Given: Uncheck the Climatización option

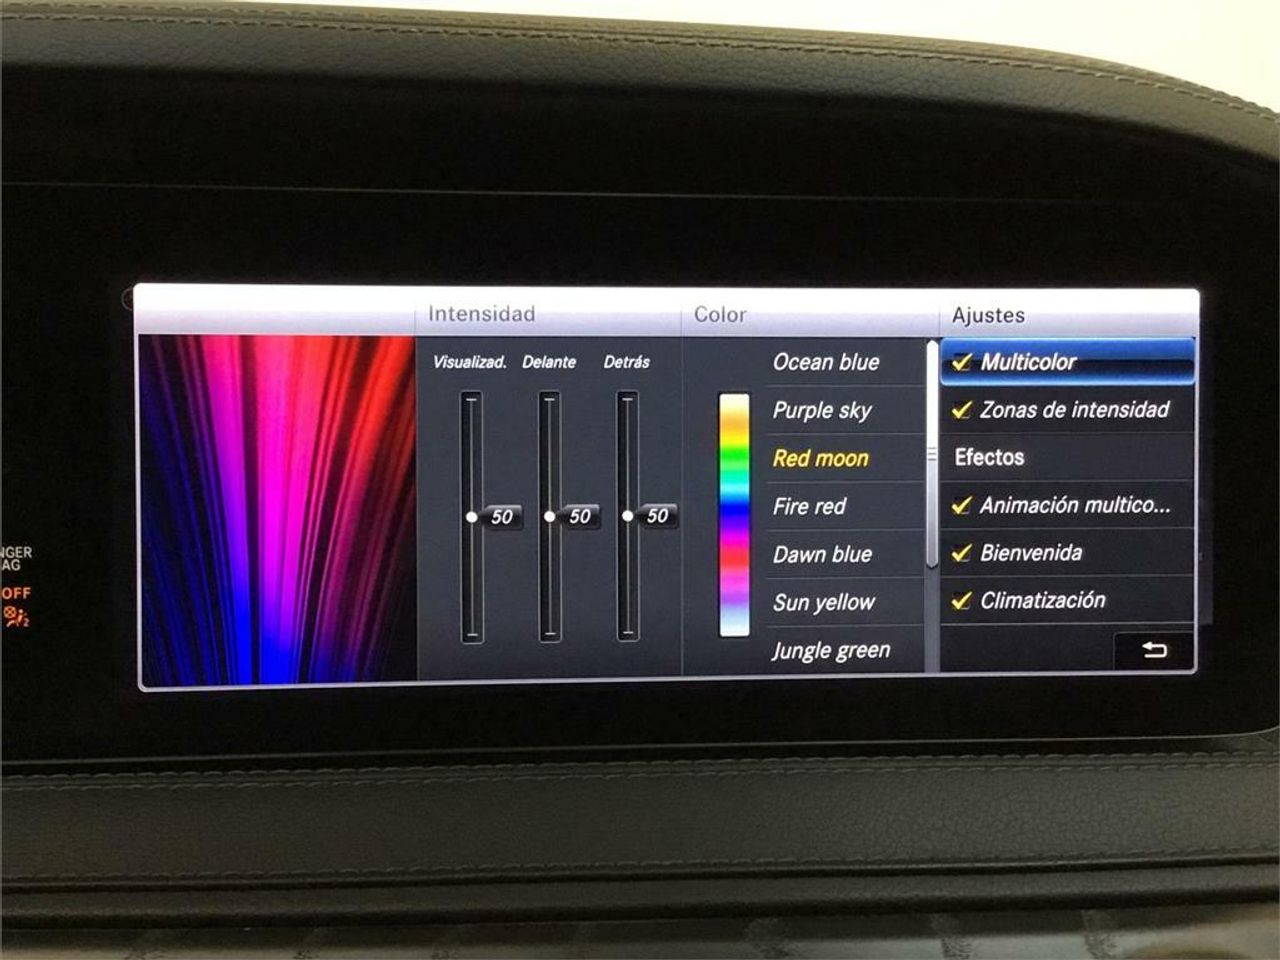Looking at the screenshot, I should (x=962, y=601).
